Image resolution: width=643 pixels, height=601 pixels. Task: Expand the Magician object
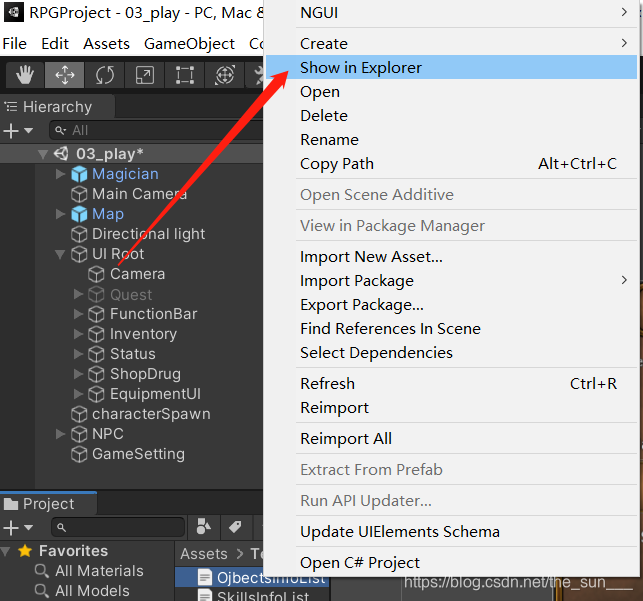(x=60, y=174)
